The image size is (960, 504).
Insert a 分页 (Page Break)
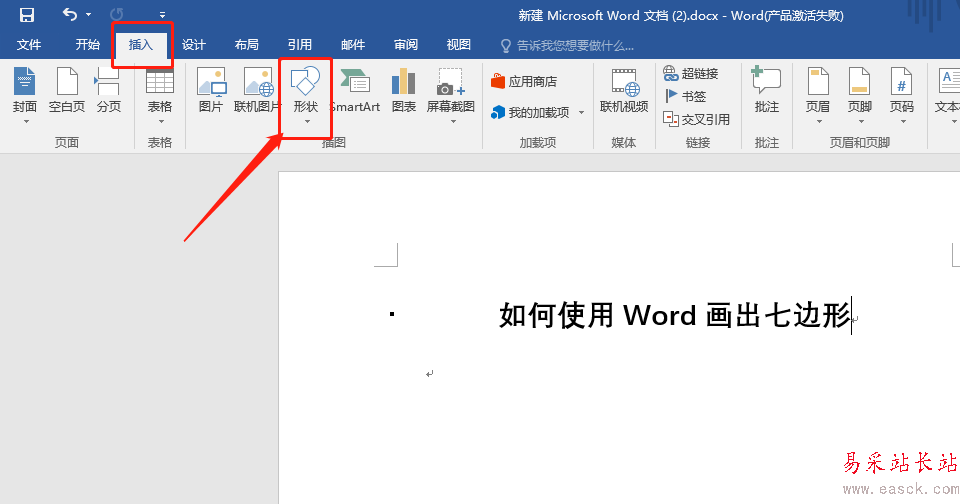click(108, 91)
